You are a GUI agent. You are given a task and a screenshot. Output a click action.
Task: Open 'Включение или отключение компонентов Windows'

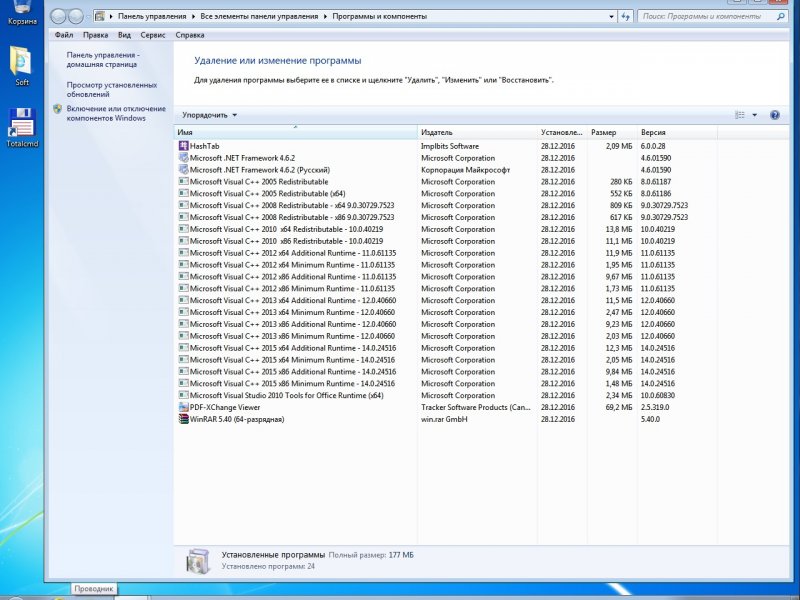pyautogui.click(x=116, y=113)
